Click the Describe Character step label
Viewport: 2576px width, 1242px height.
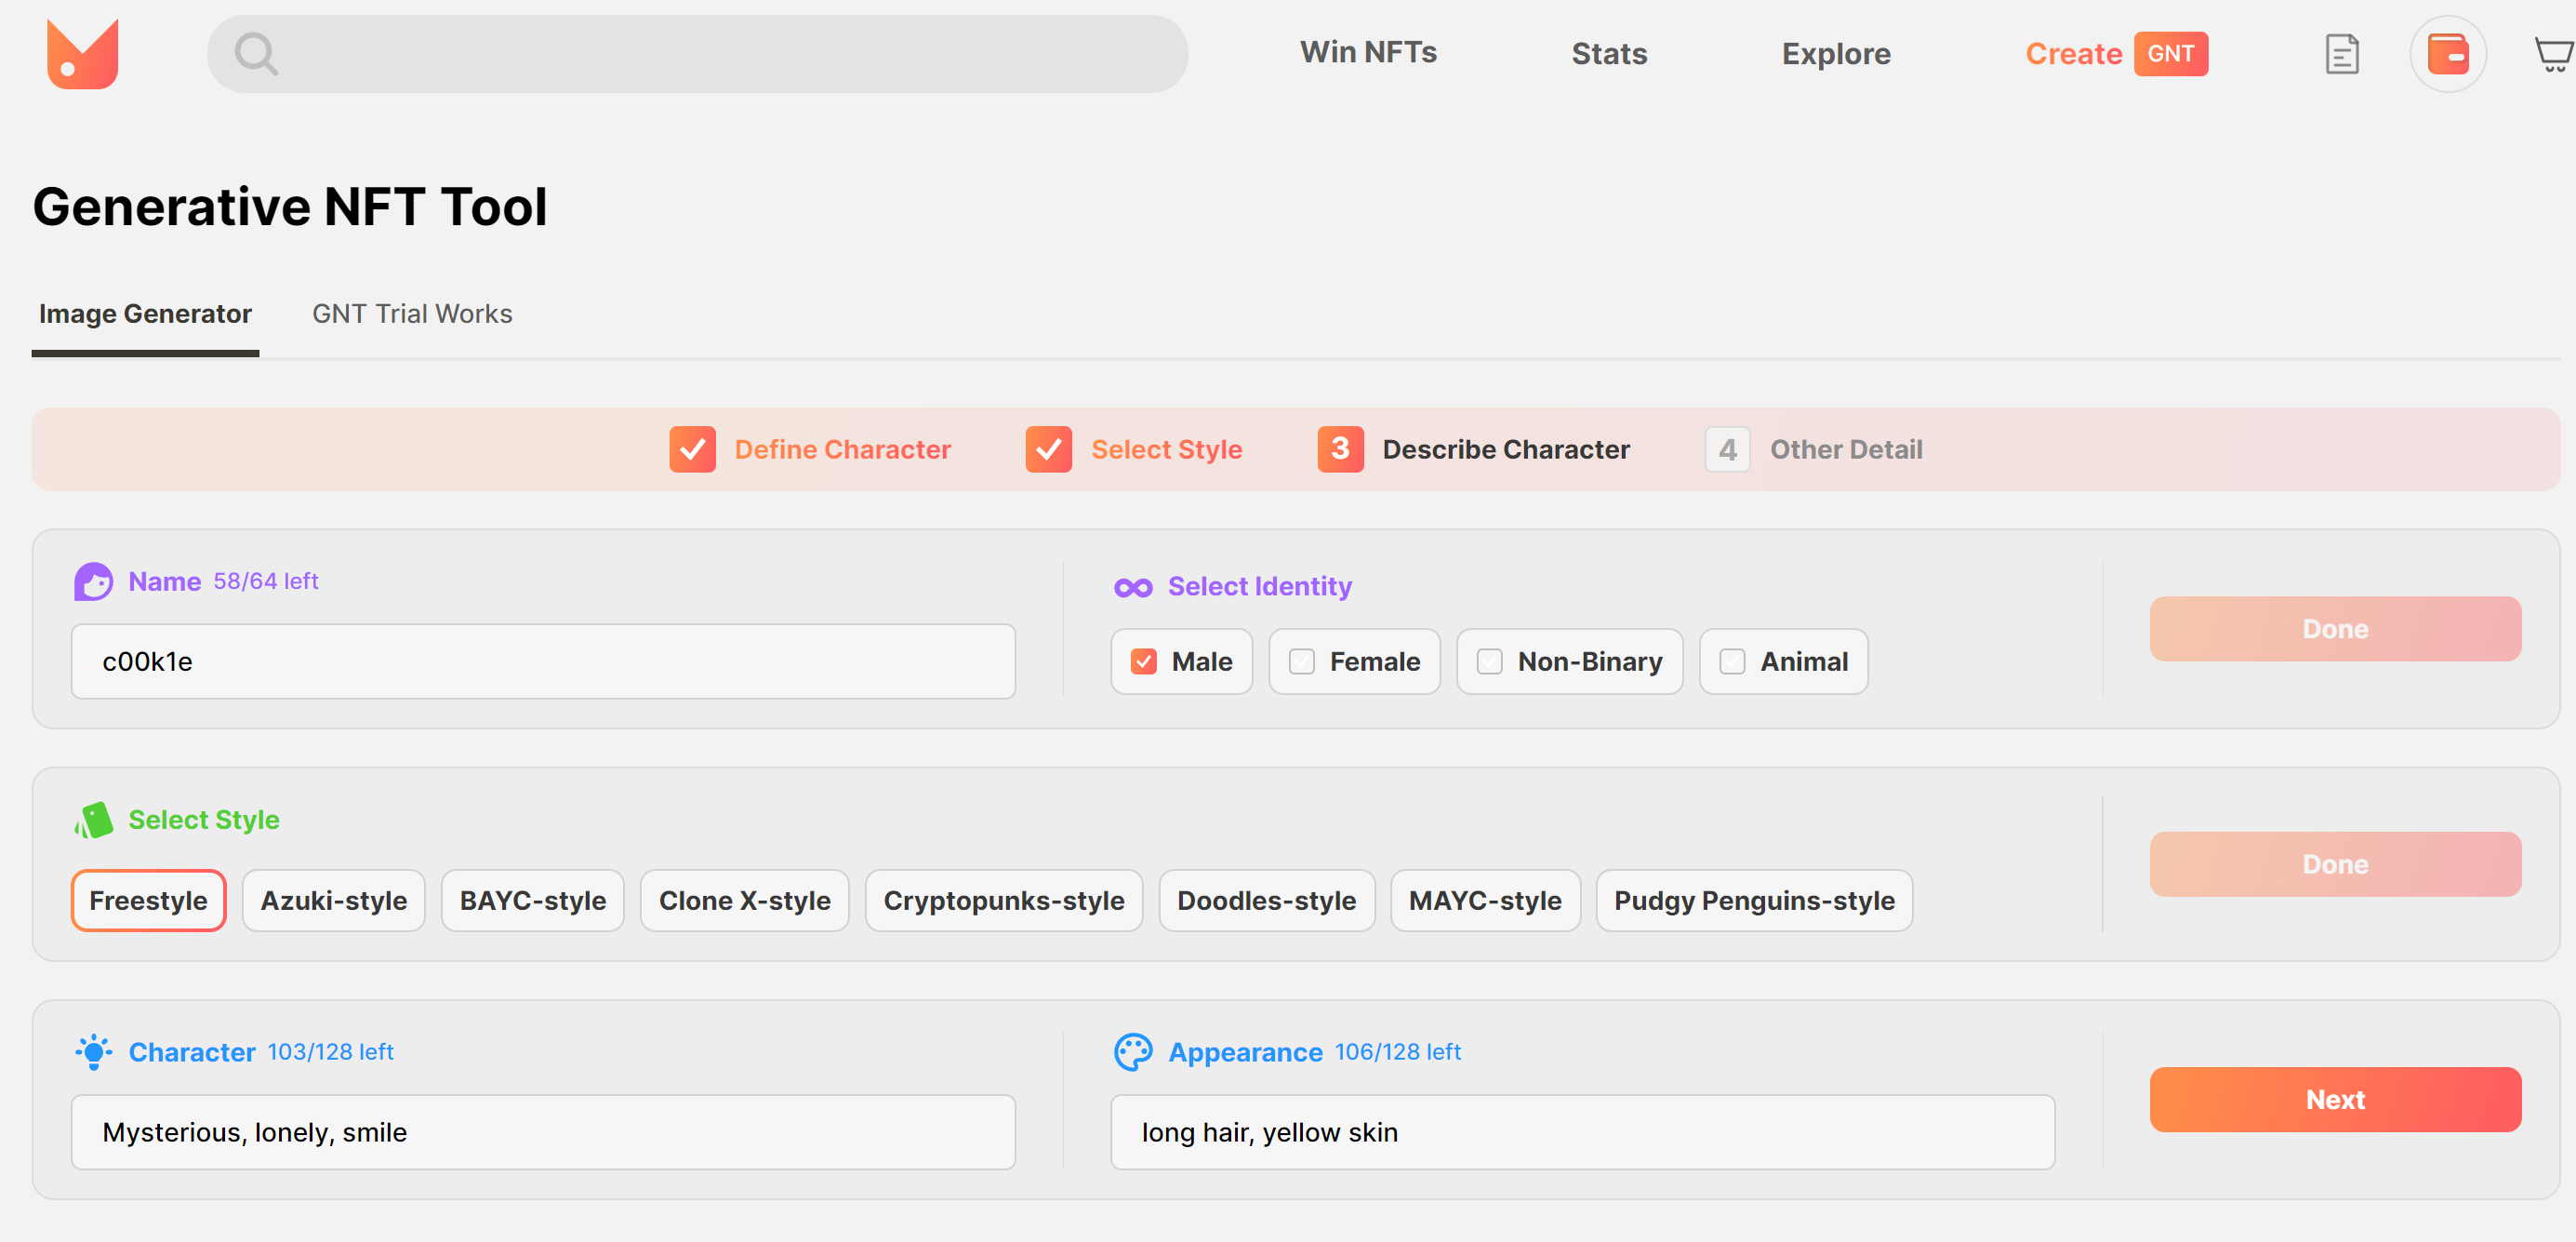click(x=1505, y=450)
